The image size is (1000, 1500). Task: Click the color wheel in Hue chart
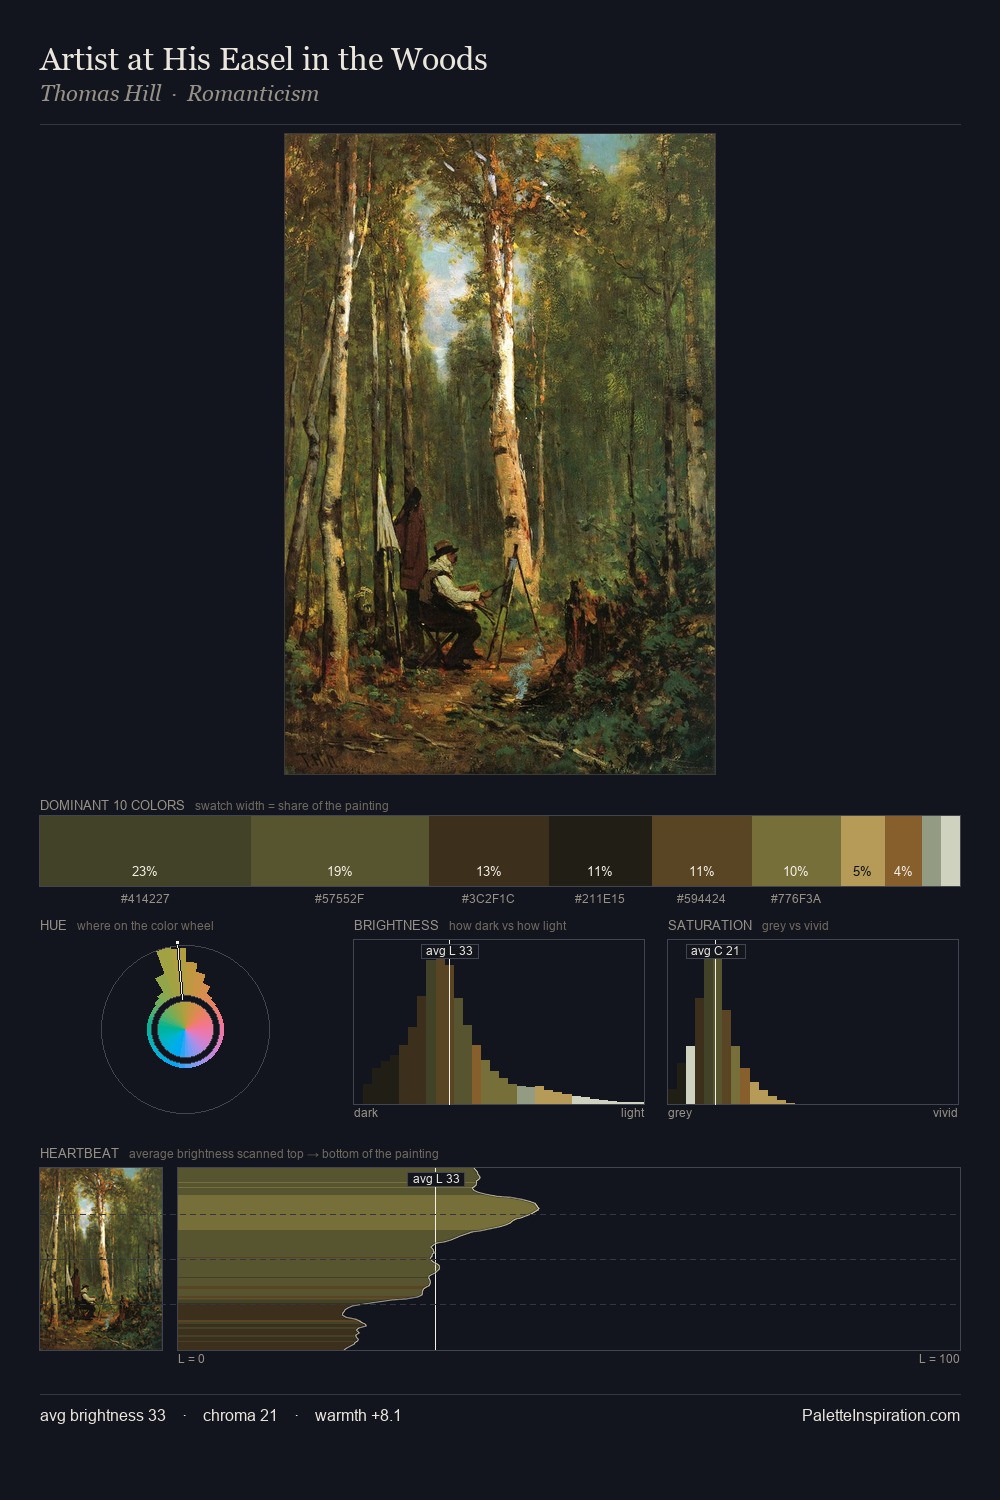click(x=185, y=1030)
